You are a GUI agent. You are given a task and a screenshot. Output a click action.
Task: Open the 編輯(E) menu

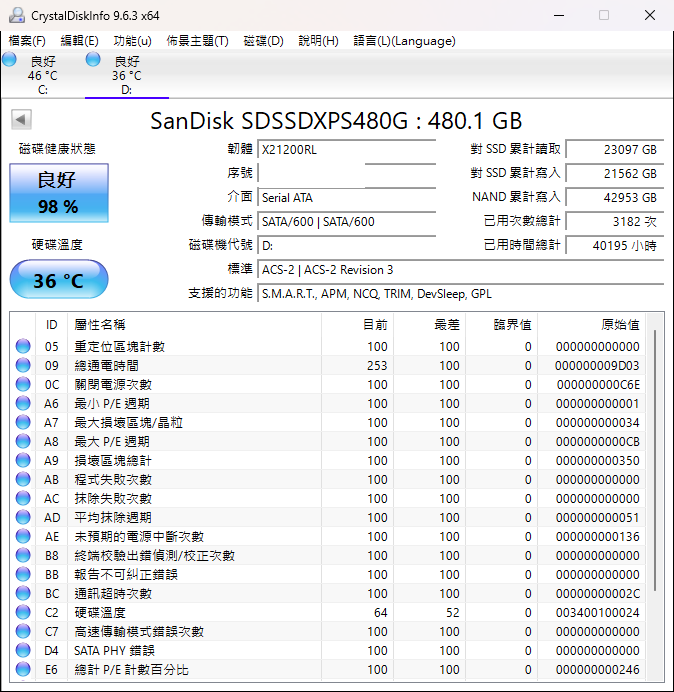coord(79,41)
